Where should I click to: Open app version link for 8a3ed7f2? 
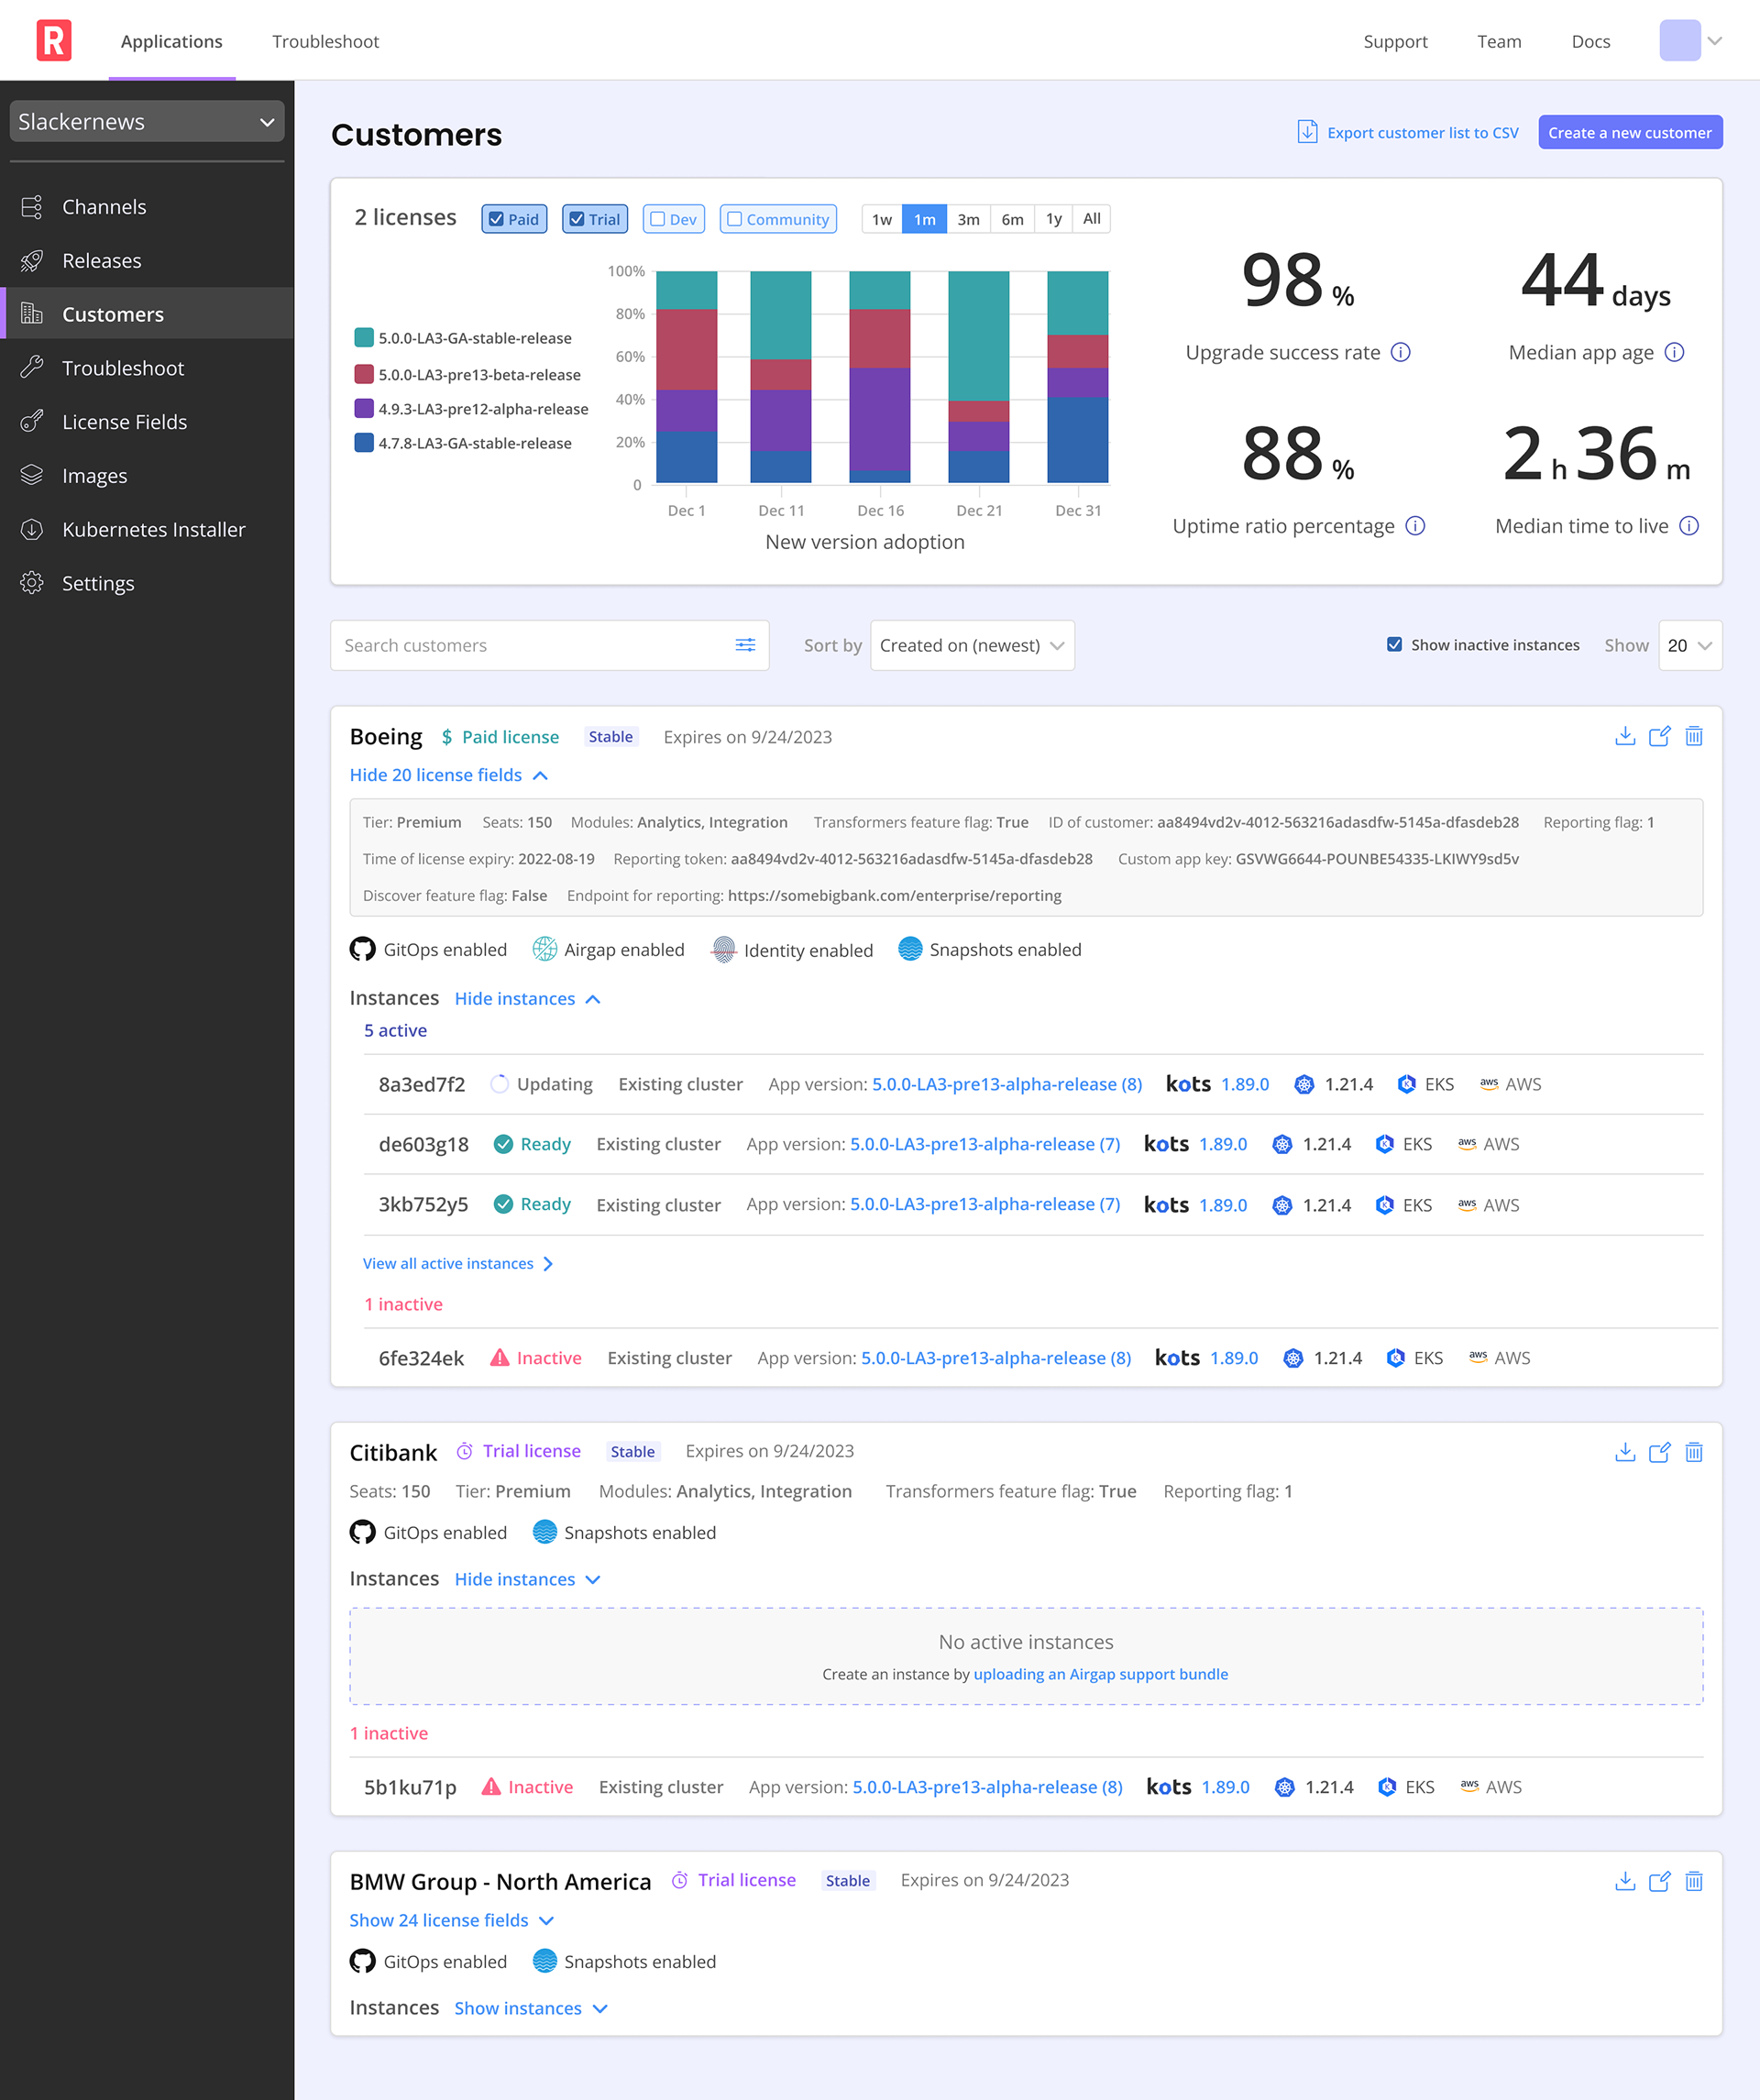pyautogui.click(x=1006, y=1084)
